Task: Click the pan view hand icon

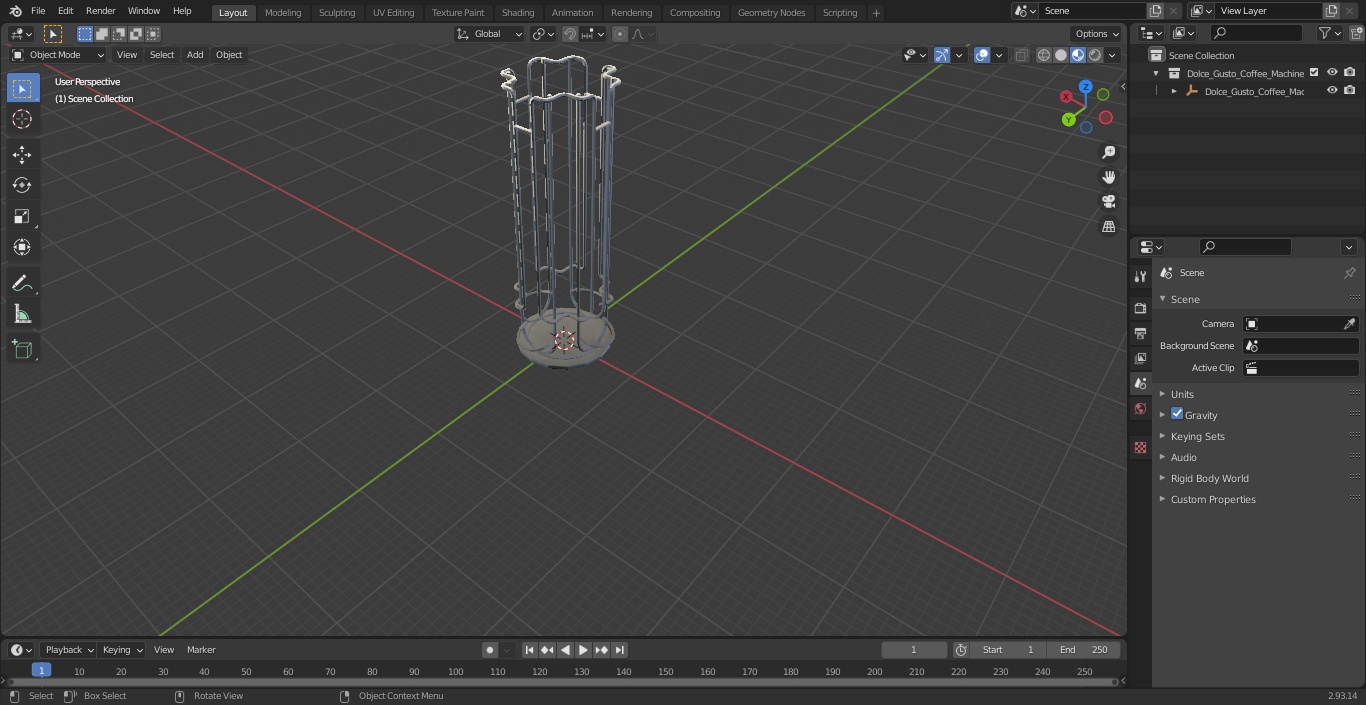Action: click(1108, 177)
